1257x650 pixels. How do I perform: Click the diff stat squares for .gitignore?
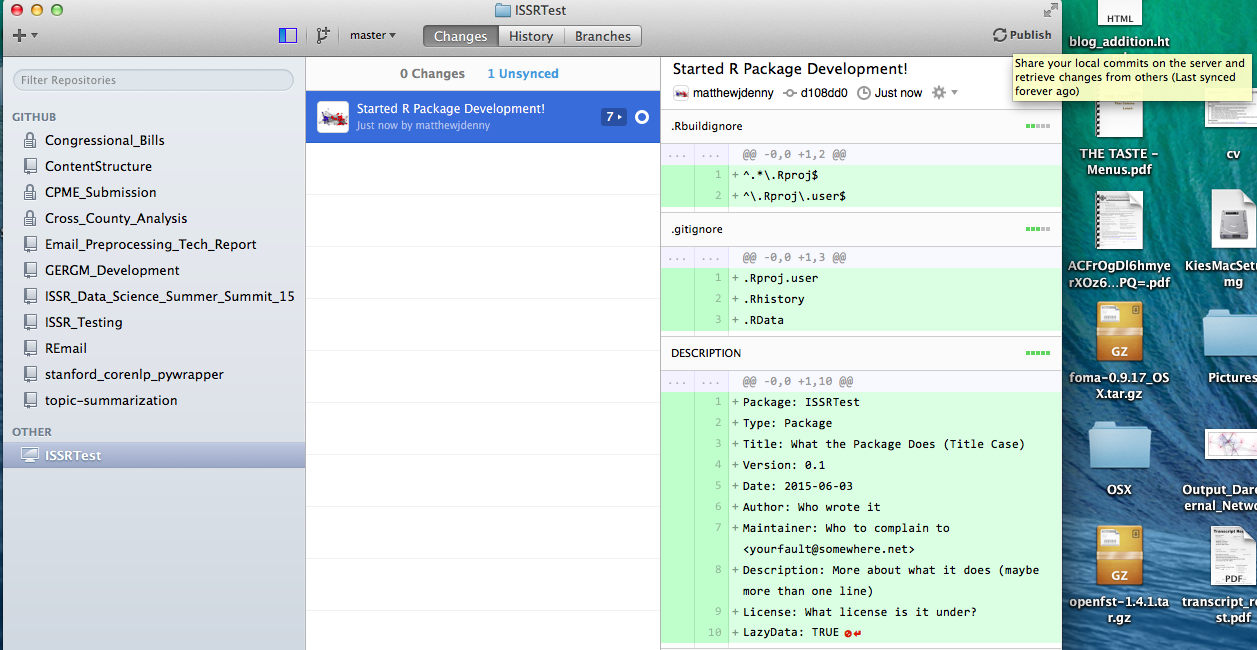[x=1038, y=230]
